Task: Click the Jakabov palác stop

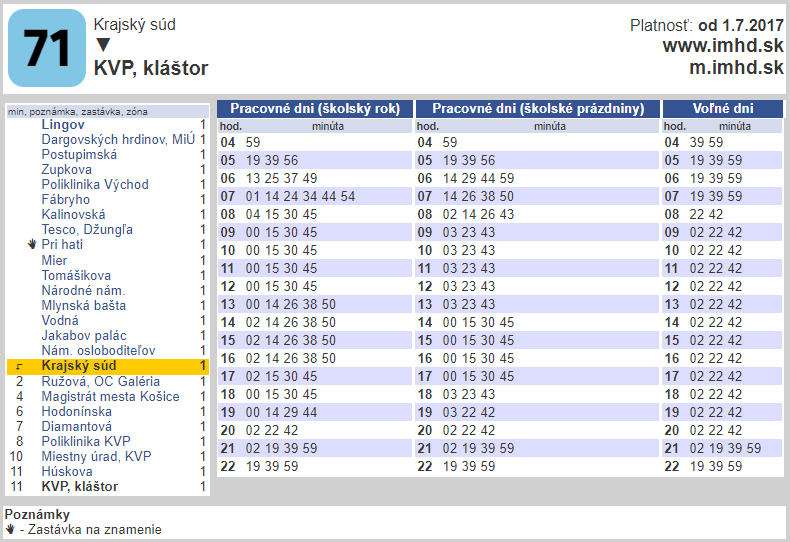Action: [x=84, y=336]
